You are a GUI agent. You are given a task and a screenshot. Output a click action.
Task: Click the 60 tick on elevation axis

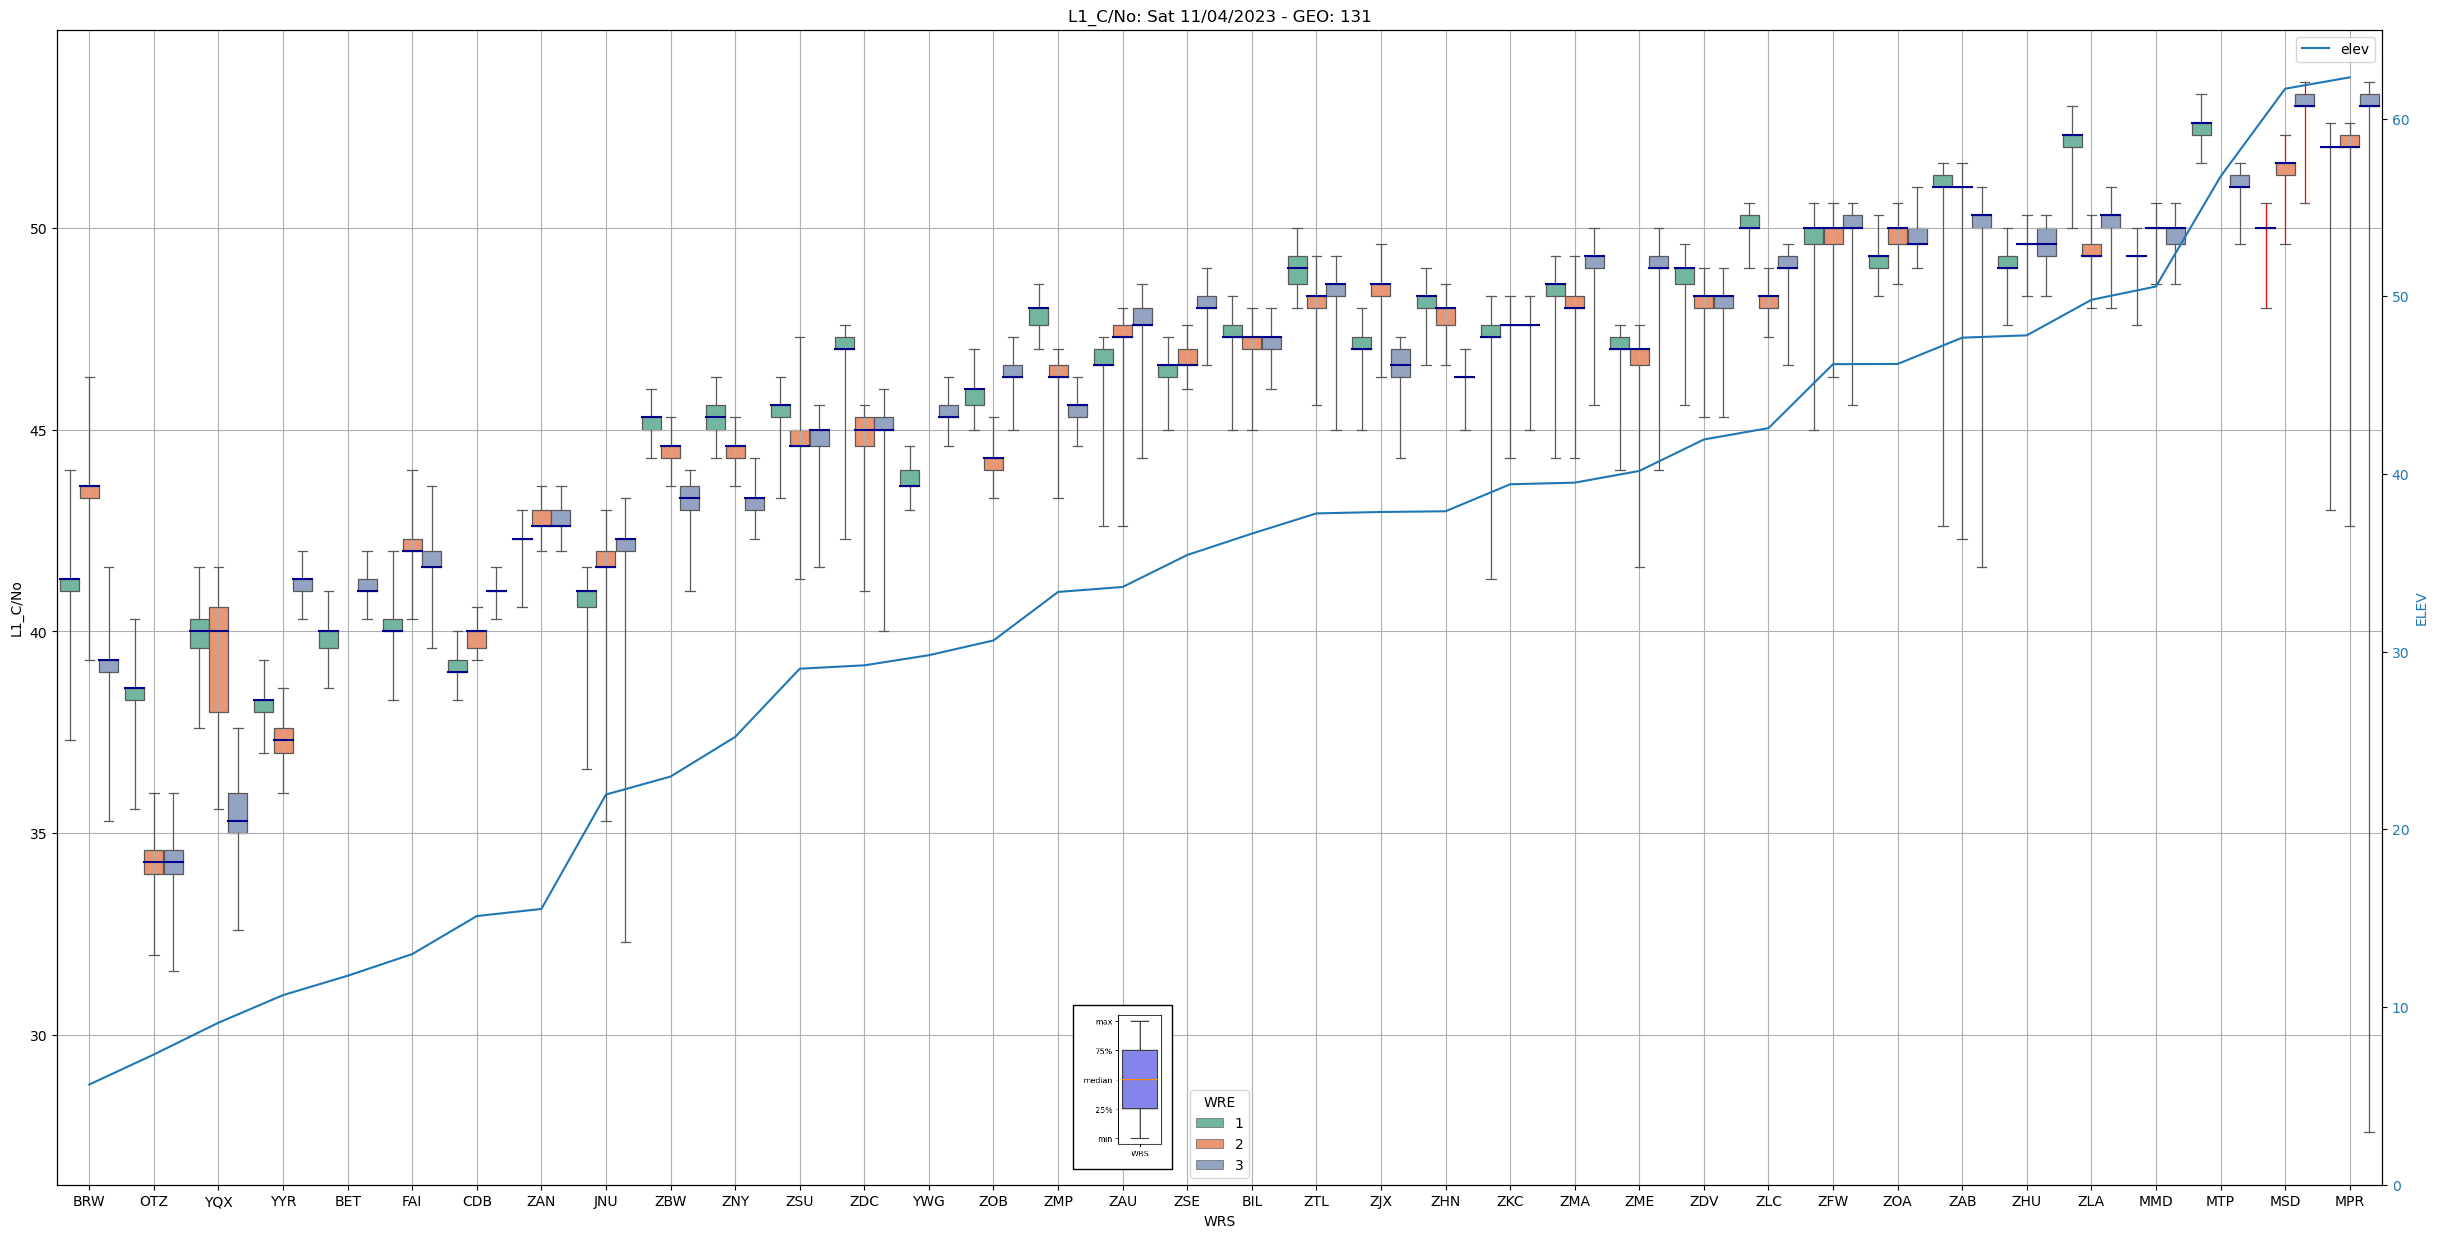pos(2399,120)
